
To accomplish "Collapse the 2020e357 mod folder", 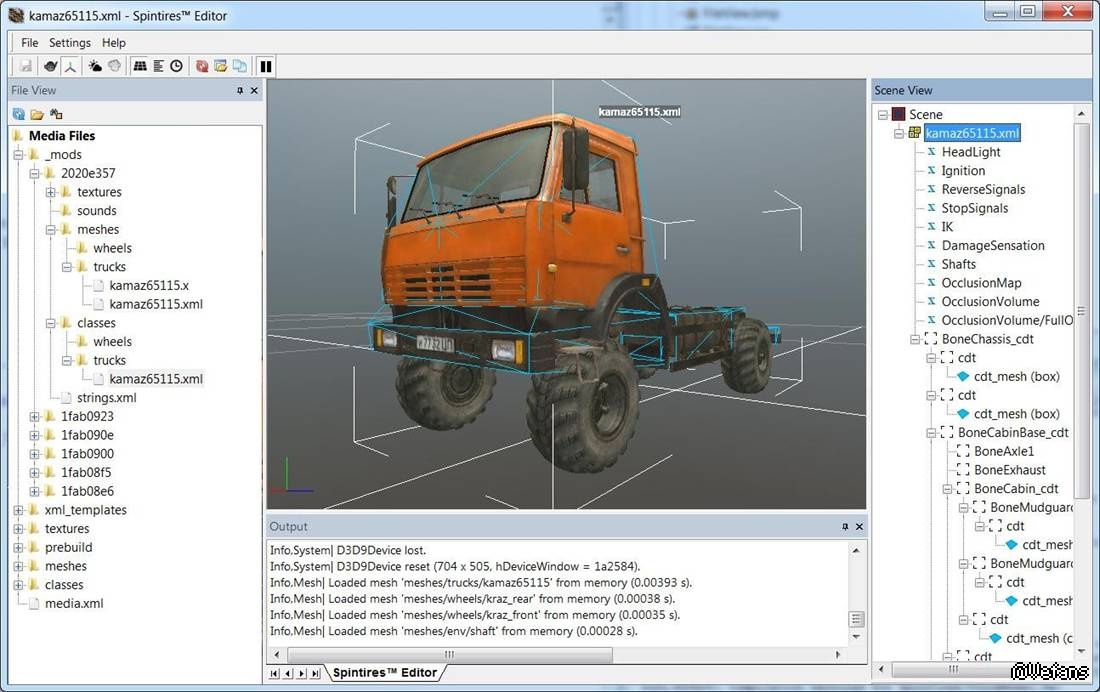I will pos(35,173).
